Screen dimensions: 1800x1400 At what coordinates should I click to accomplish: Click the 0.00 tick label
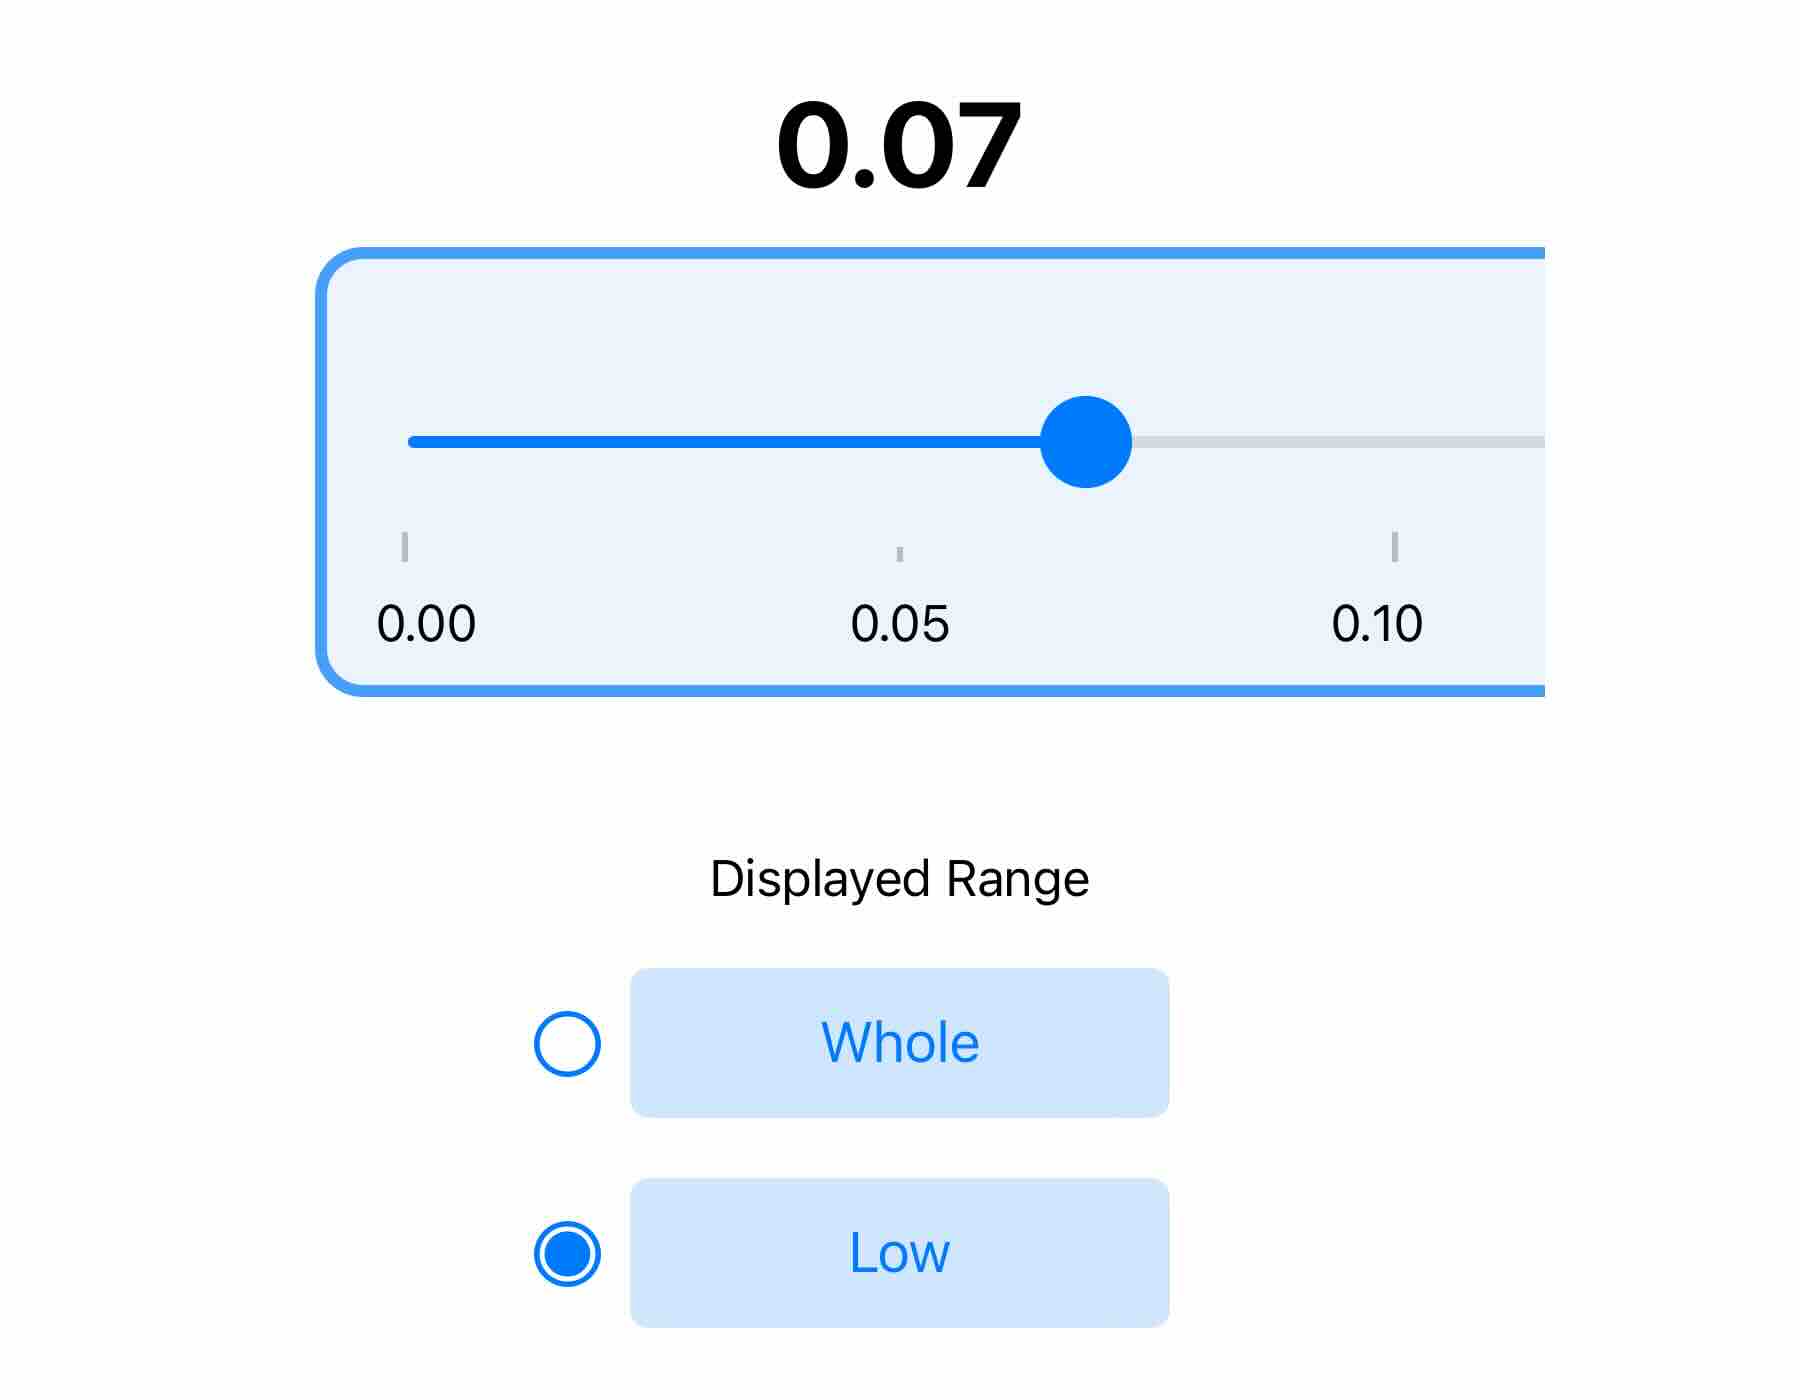point(426,624)
